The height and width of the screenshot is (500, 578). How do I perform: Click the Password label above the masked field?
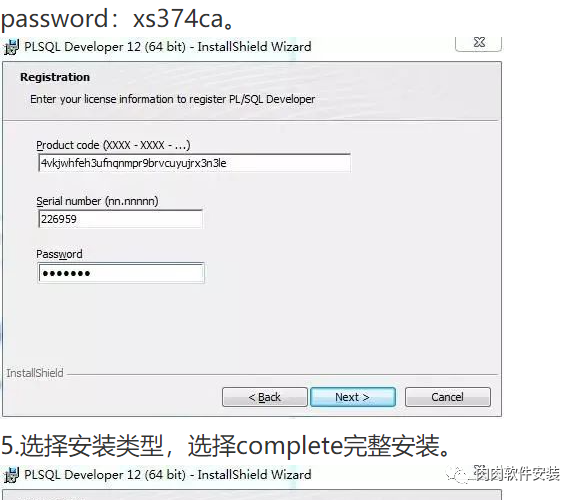point(59,254)
